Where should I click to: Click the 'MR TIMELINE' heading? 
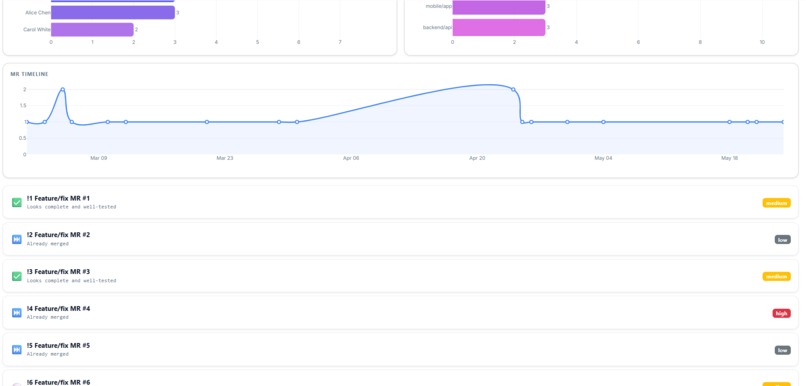coord(29,74)
